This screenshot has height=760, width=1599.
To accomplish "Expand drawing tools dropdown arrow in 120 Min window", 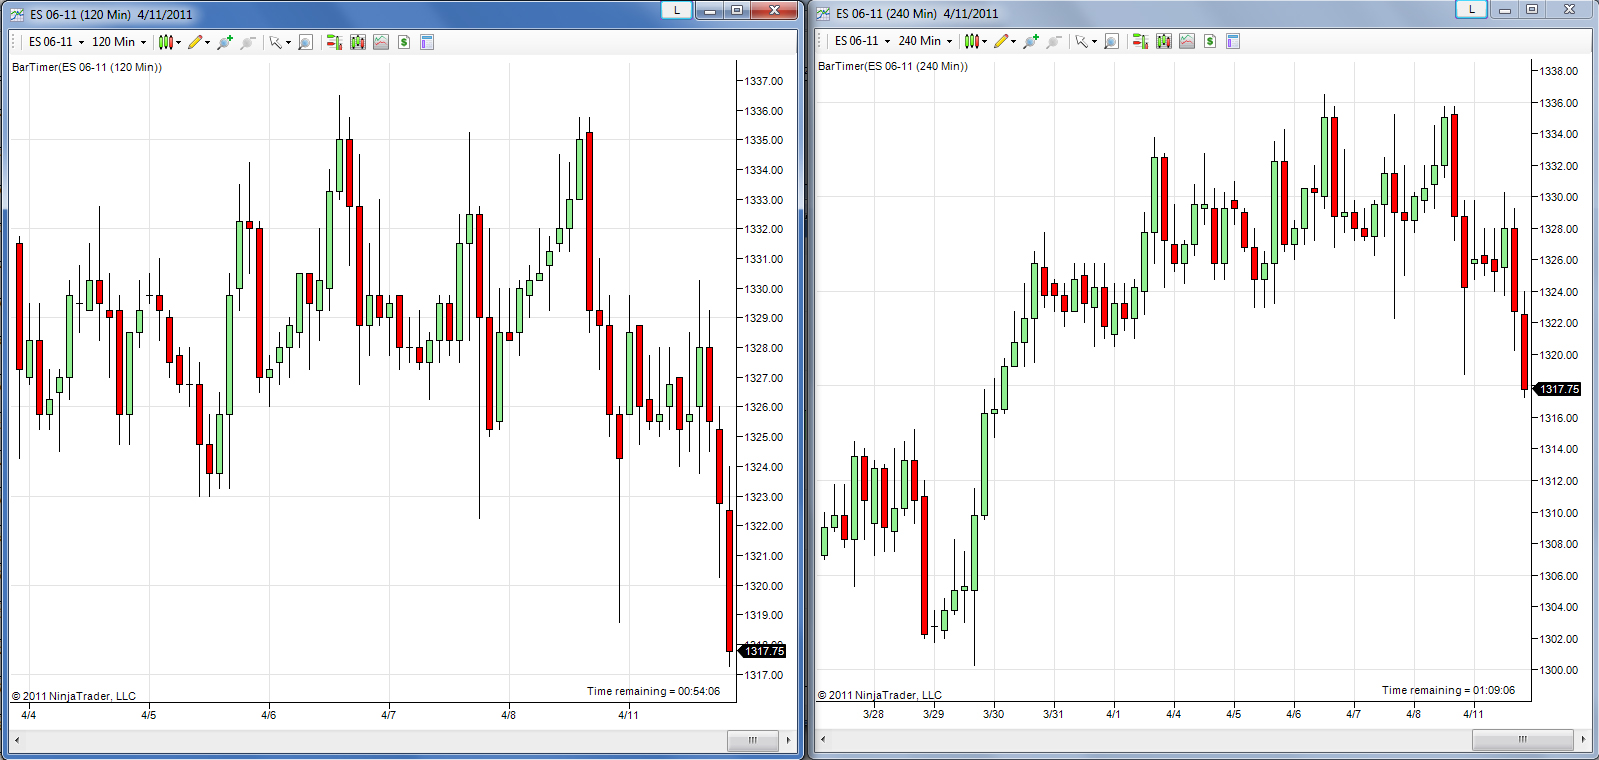I will tap(207, 42).
